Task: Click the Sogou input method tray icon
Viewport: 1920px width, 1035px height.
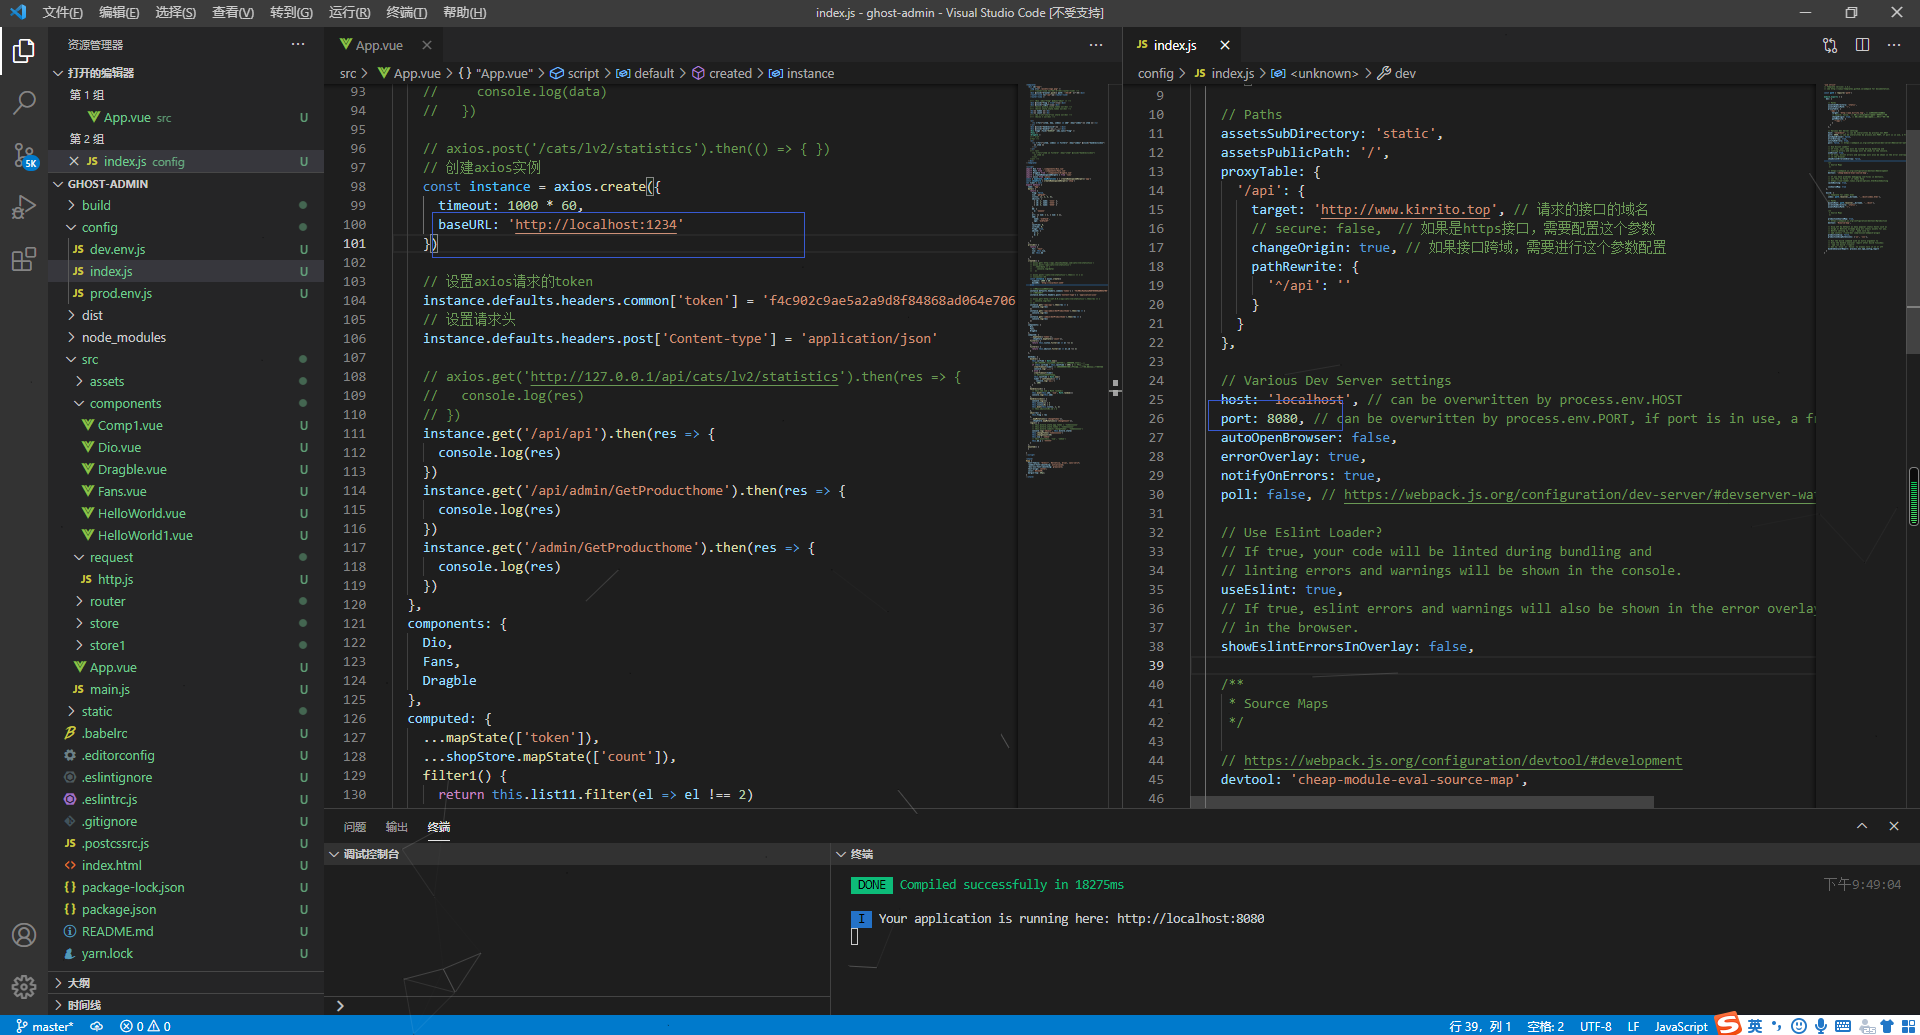Action: click(1729, 1025)
